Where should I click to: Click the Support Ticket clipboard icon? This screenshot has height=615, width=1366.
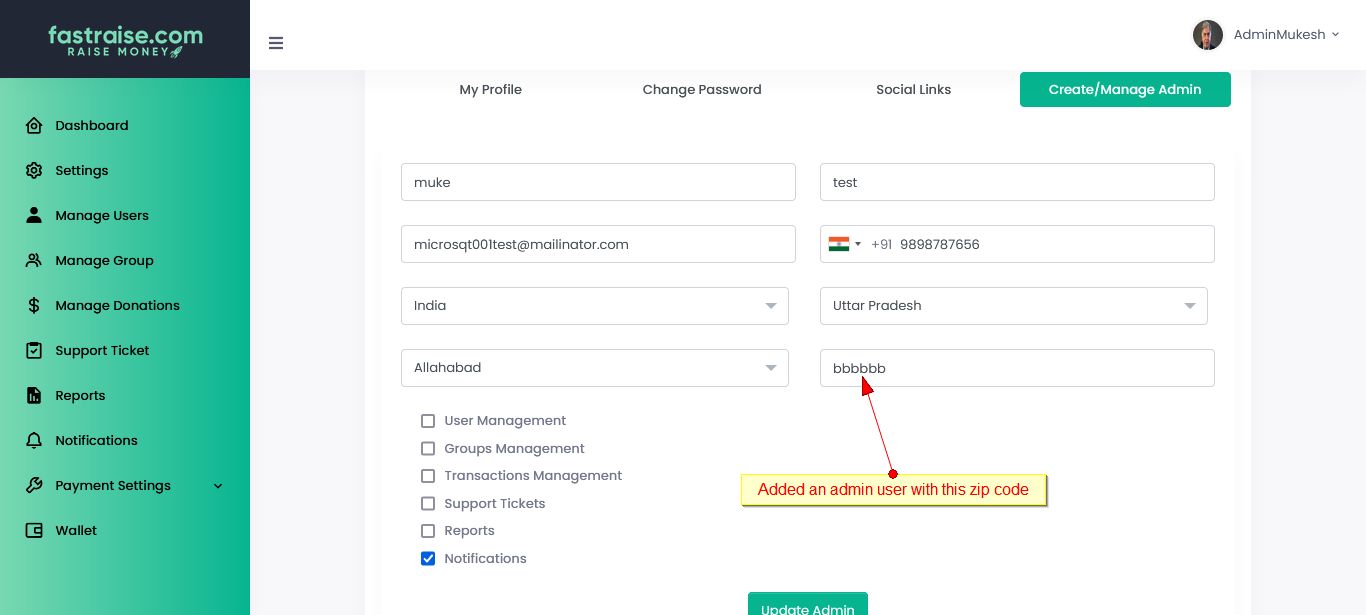pos(34,351)
